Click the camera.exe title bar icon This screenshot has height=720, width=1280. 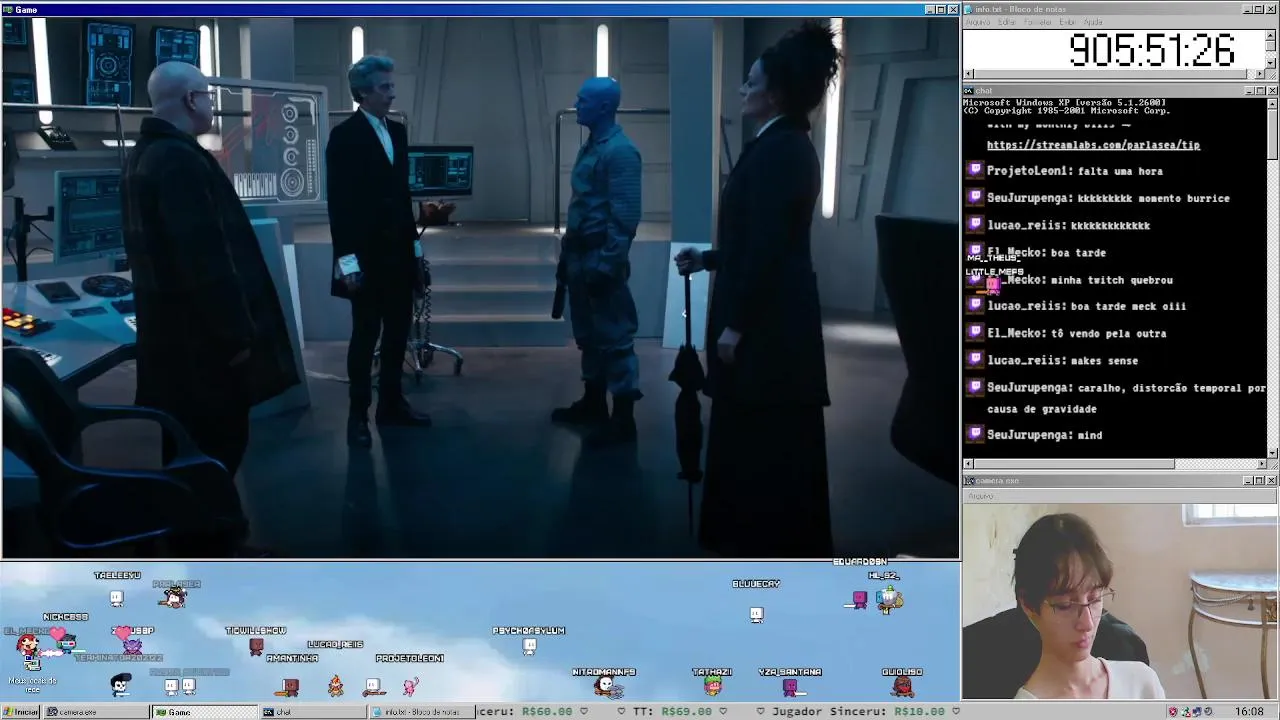pos(969,481)
